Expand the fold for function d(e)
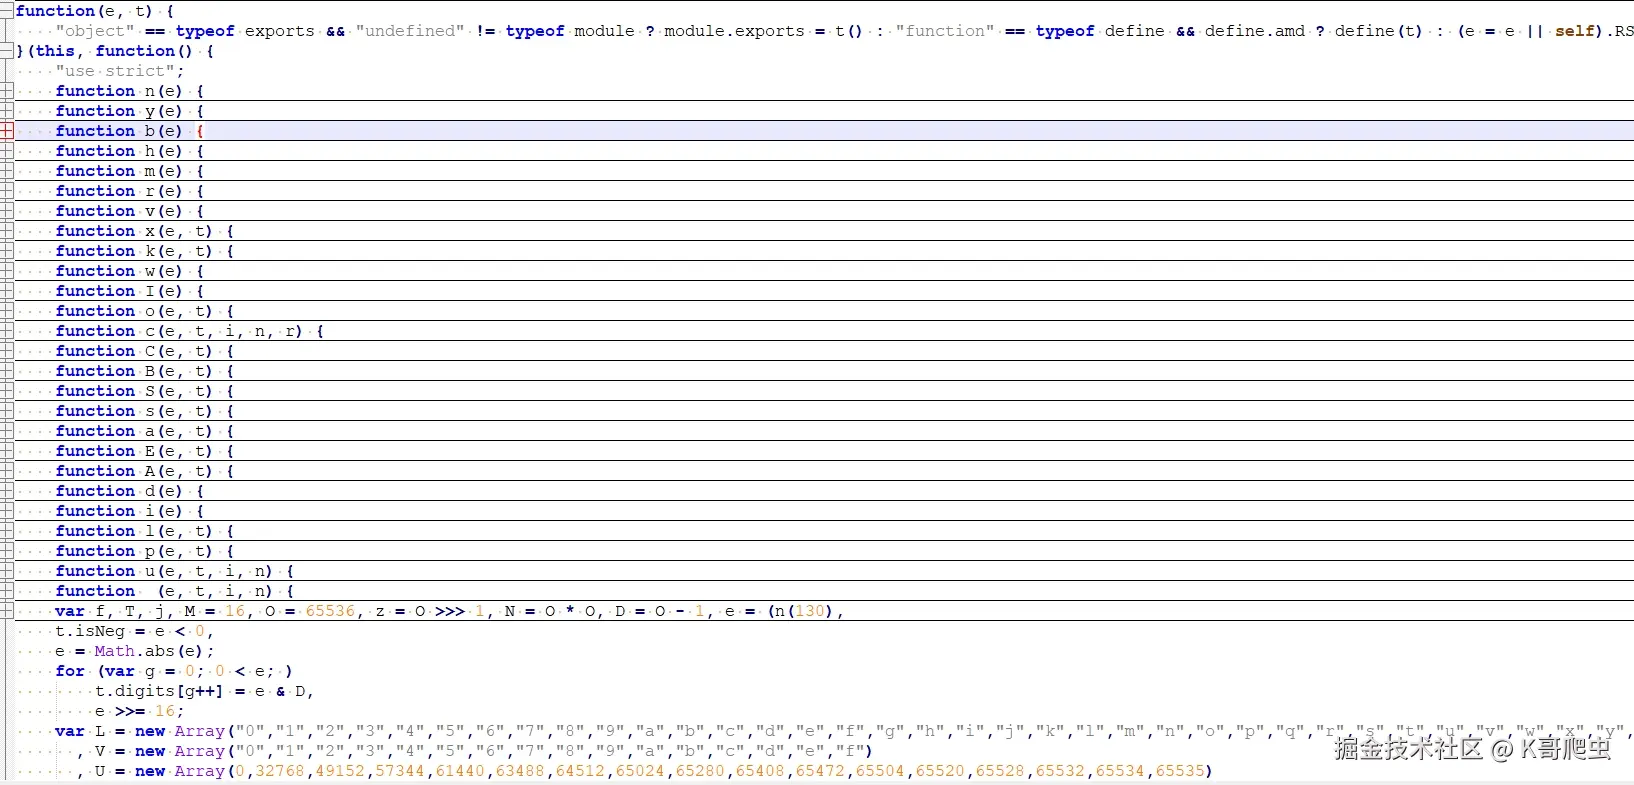 point(7,491)
